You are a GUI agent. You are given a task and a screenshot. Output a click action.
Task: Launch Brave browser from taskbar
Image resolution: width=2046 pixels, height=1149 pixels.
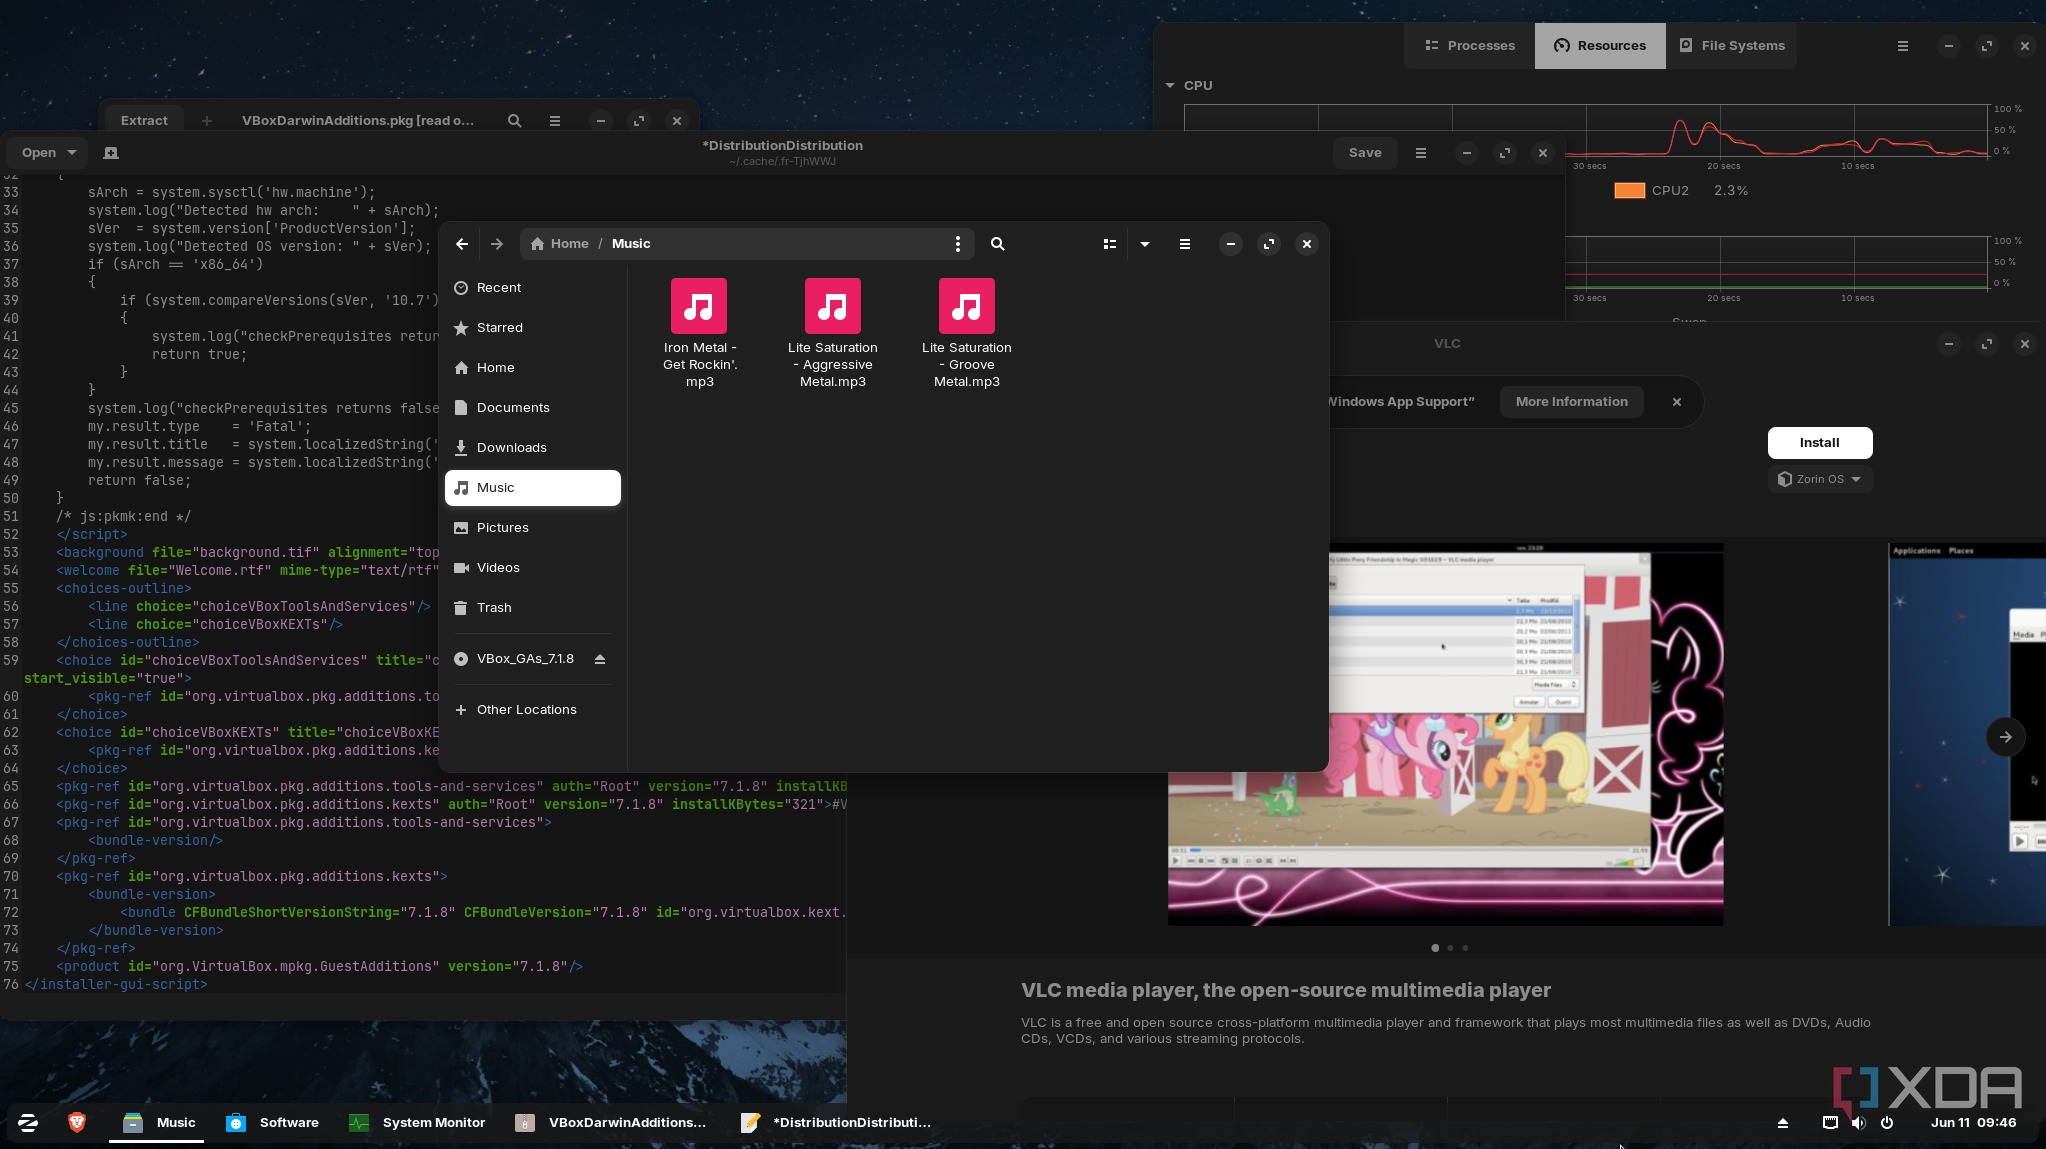(77, 1123)
